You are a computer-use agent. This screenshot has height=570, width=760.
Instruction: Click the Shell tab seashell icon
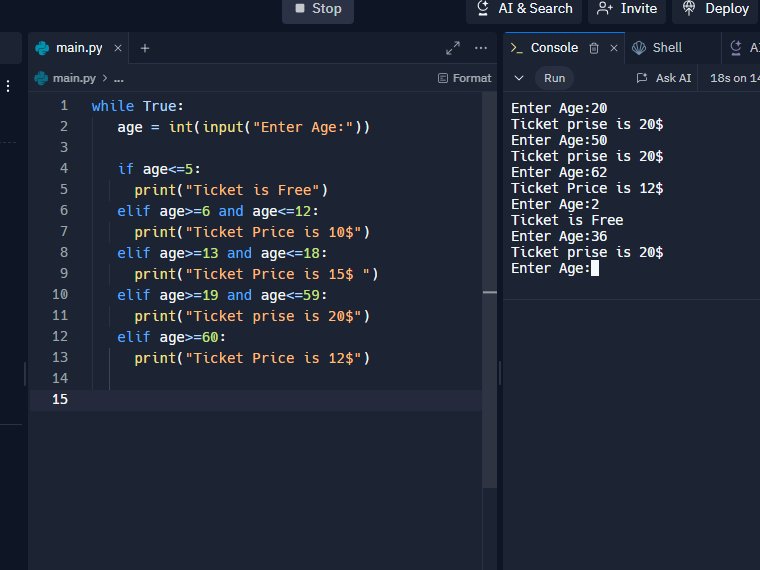click(x=639, y=48)
